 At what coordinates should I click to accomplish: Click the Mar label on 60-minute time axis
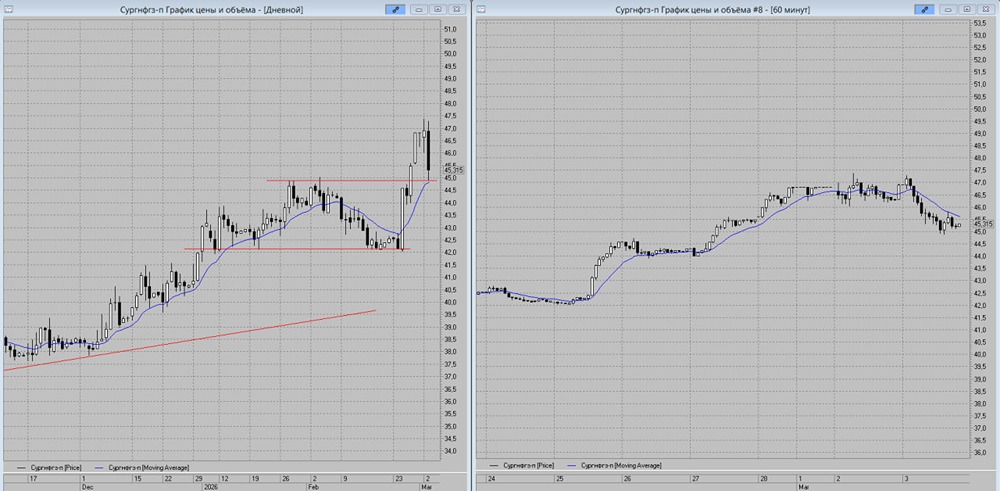pyautogui.click(x=803, y=486)
